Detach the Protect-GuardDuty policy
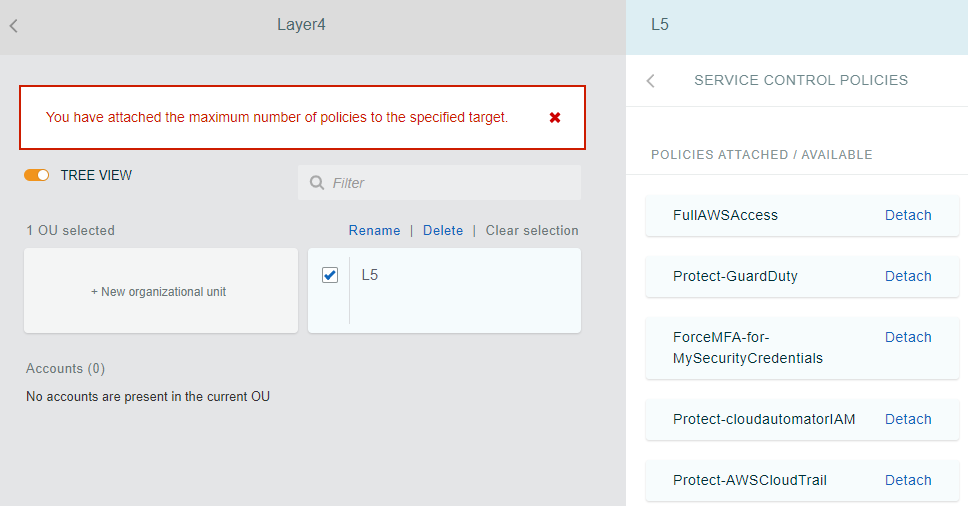Viewport: 968px width, 506px height. (x=908, y=276)
